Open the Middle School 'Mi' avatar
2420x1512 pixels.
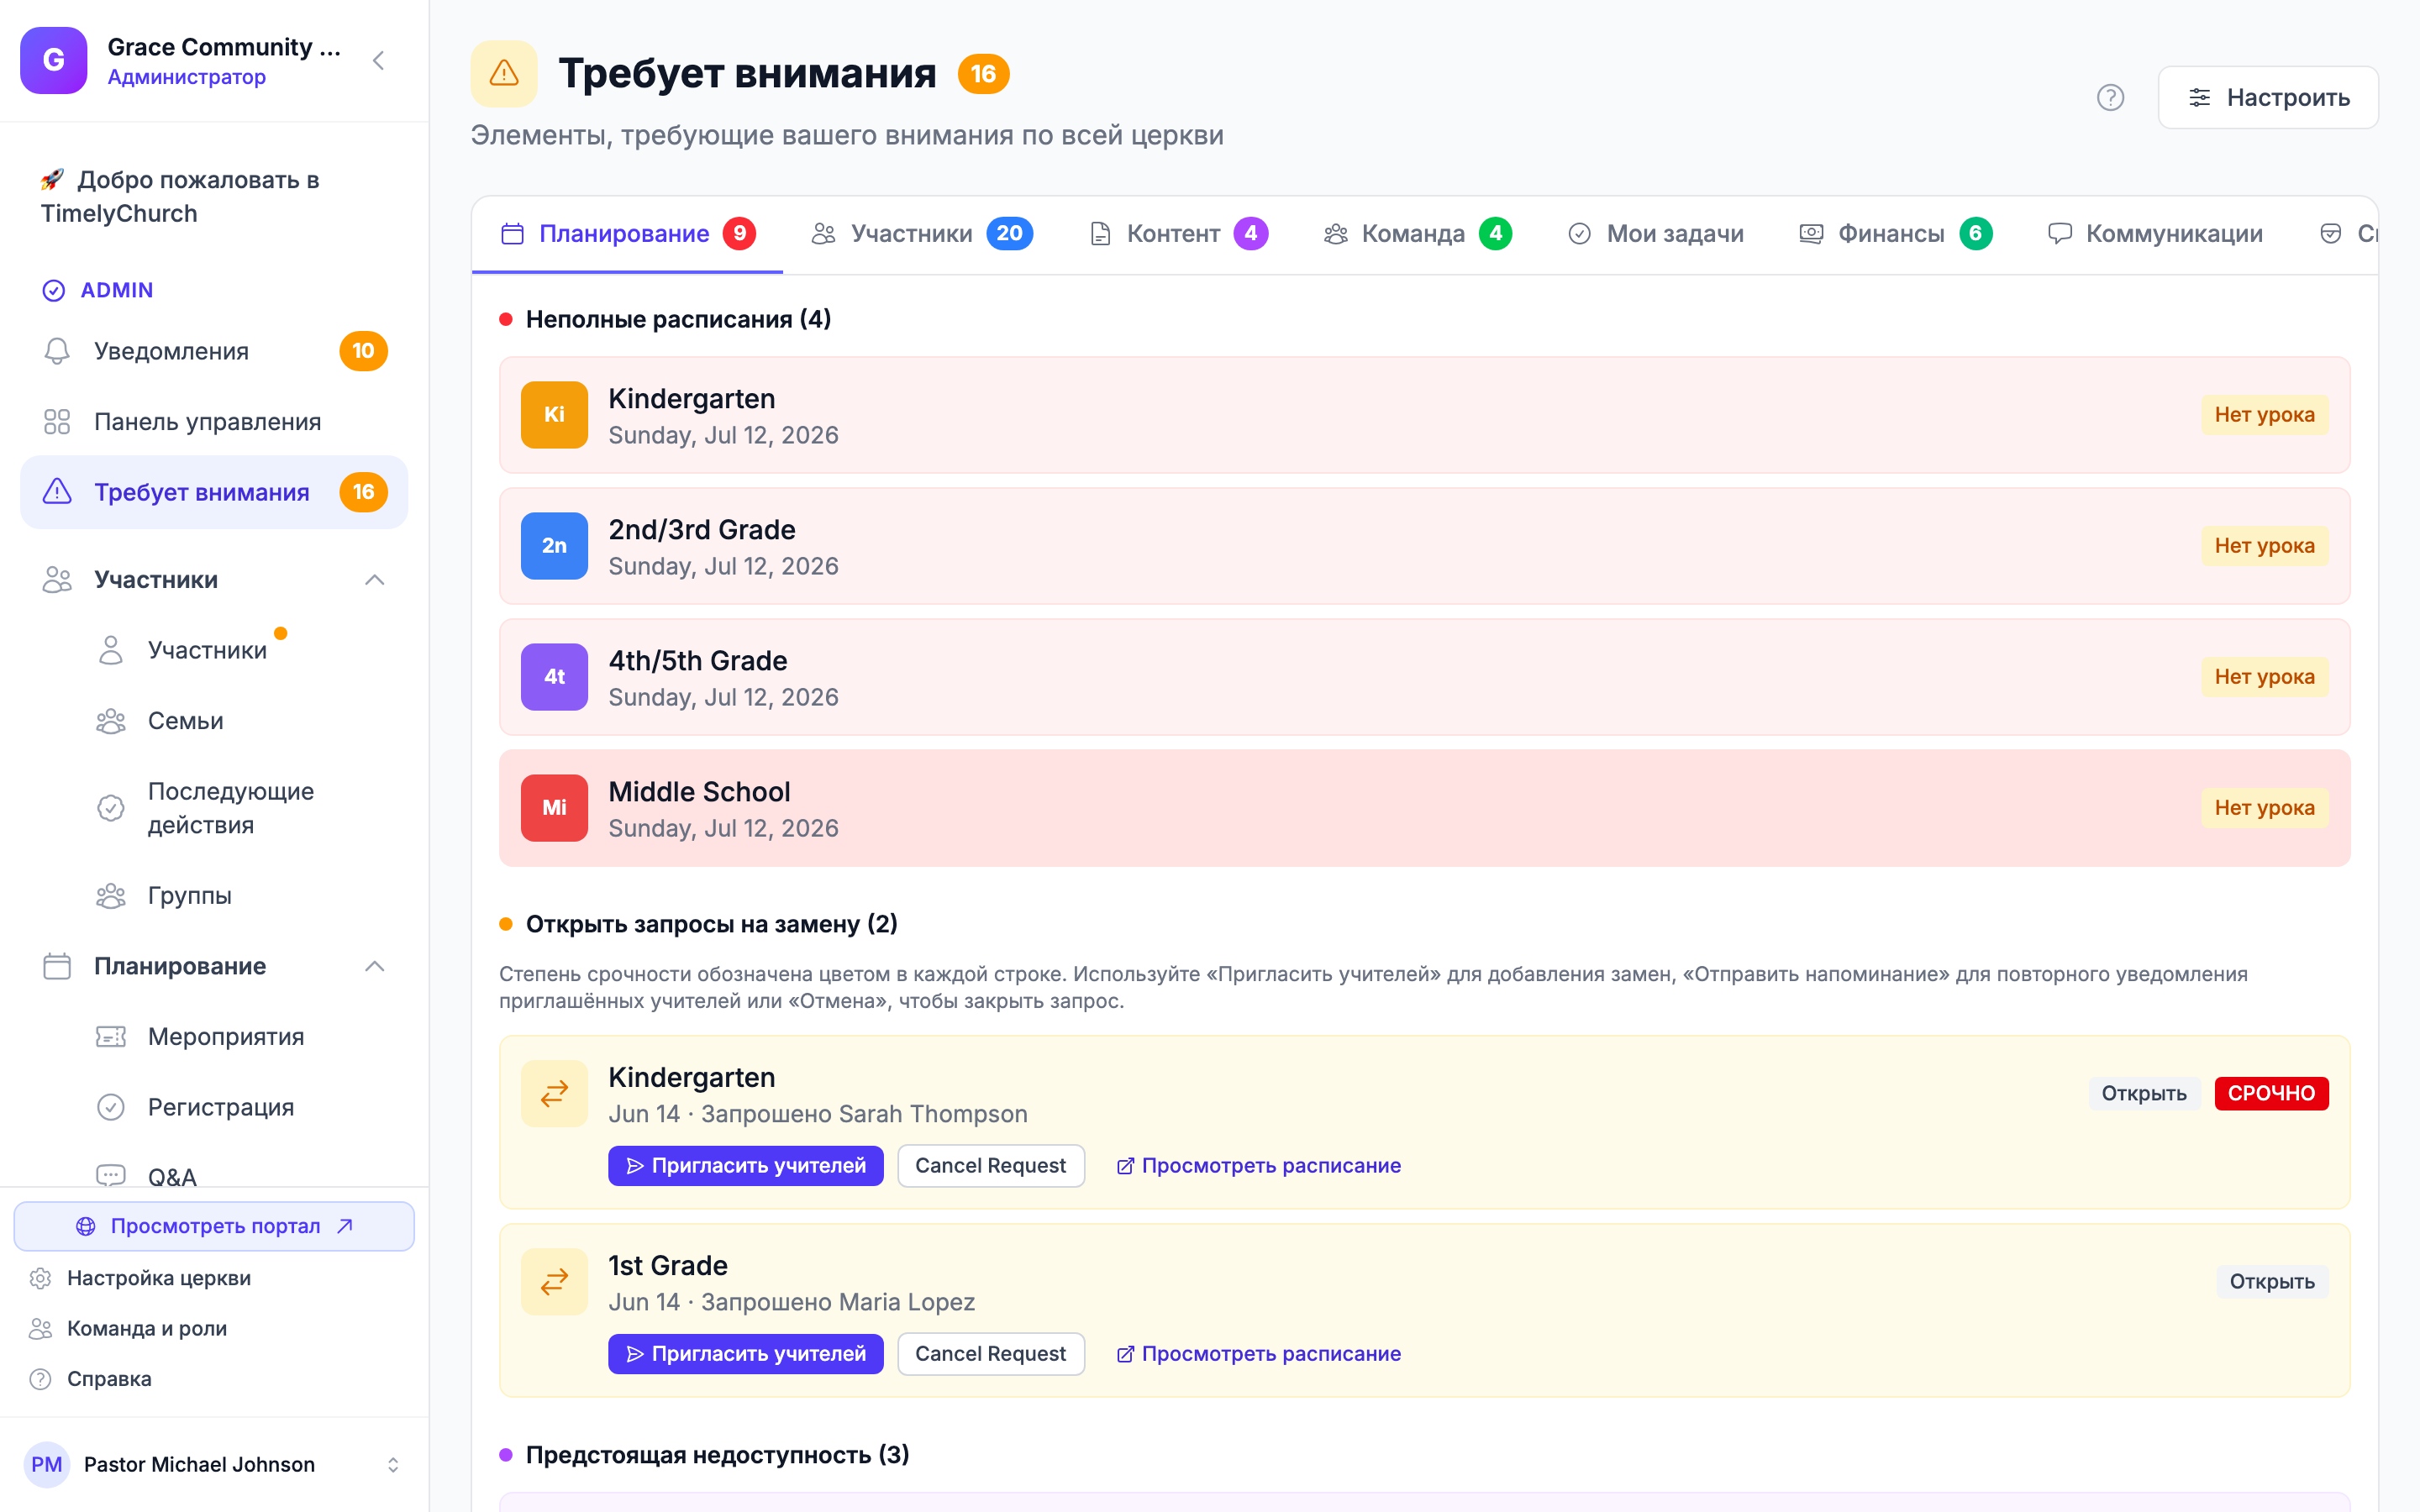point(554,807)
